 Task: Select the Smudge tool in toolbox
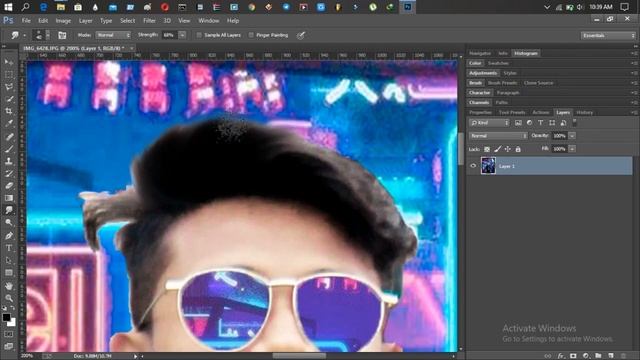click(x=9, y=210)
